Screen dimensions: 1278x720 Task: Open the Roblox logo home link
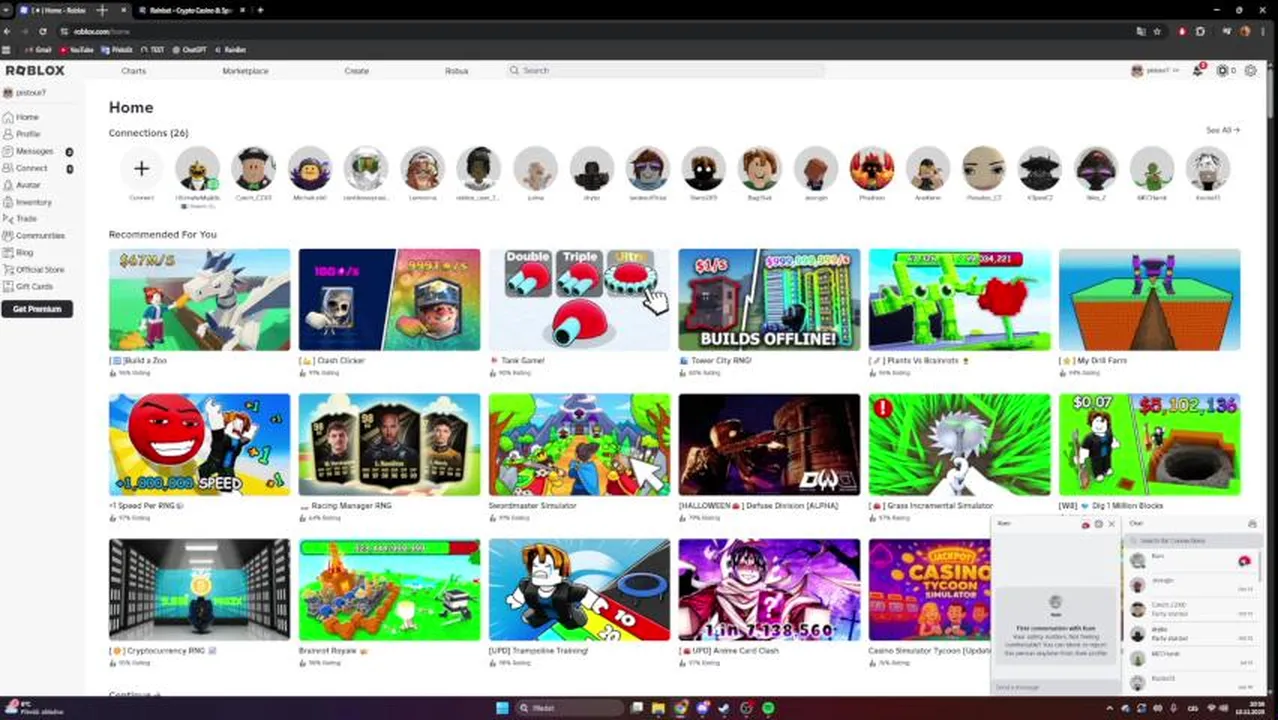click(x=35, y=71)
